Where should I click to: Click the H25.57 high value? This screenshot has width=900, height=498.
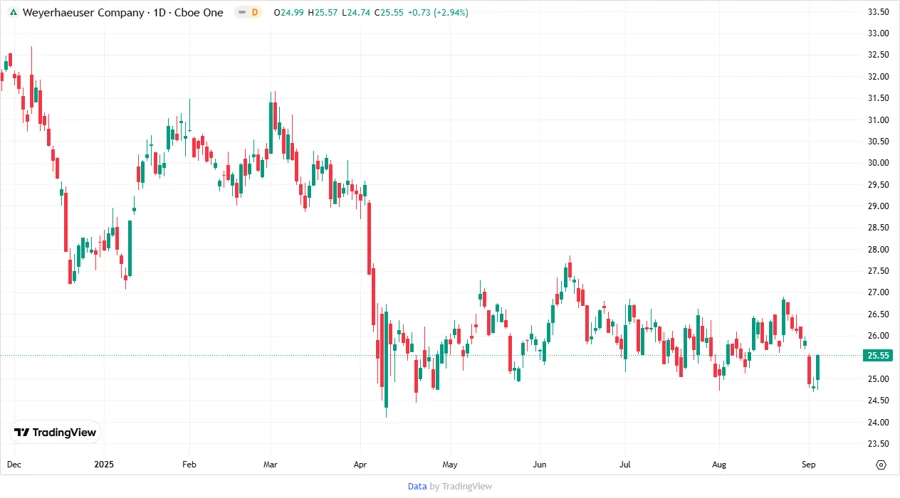[x=323, y=13]
